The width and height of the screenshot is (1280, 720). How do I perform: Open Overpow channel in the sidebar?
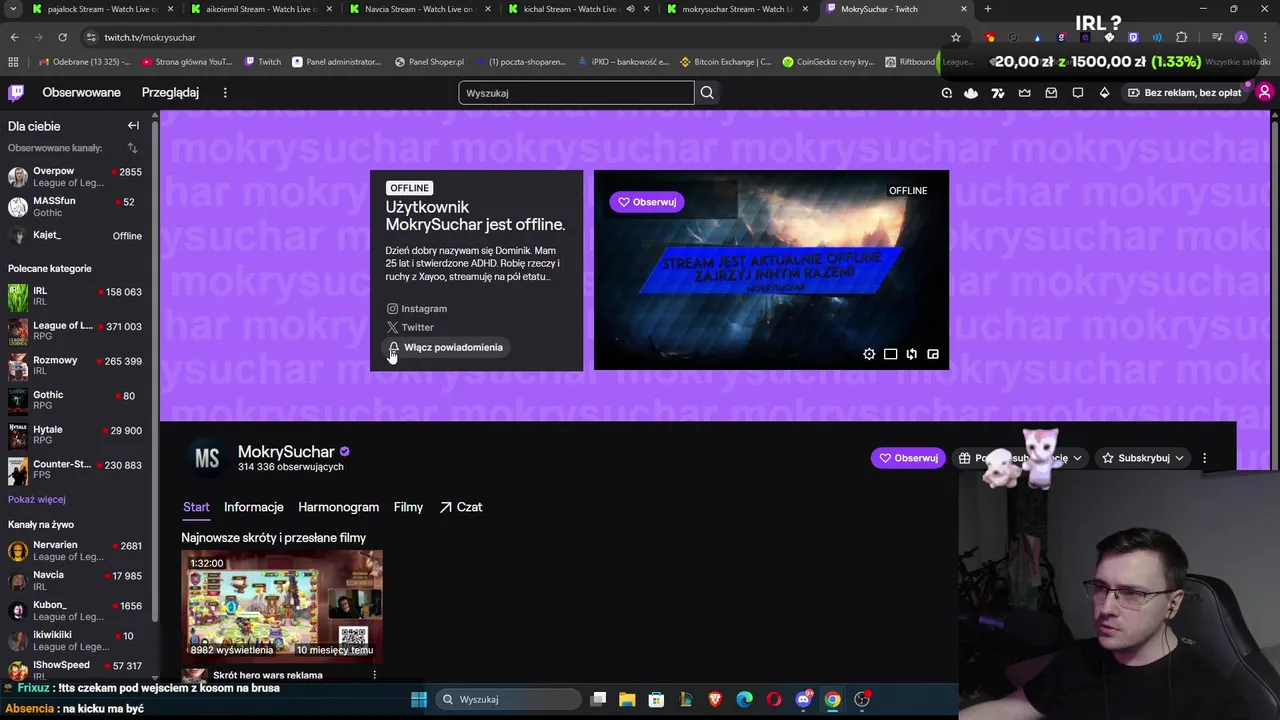(x=76, y=177)
